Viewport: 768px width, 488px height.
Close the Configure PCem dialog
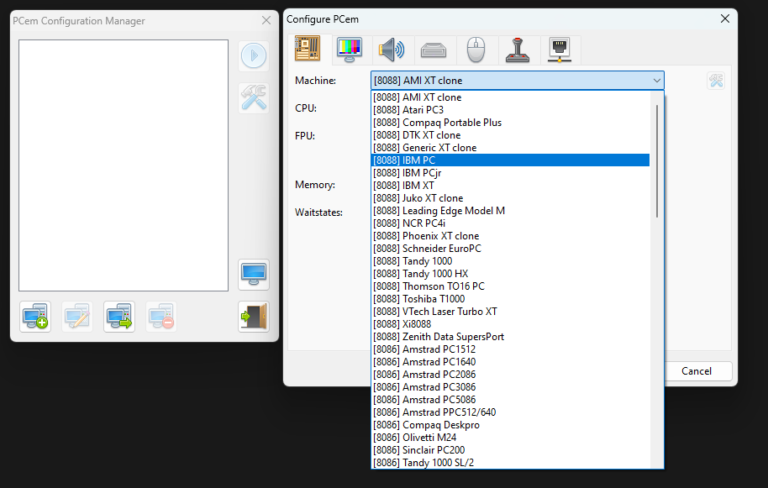click(725, 19)
